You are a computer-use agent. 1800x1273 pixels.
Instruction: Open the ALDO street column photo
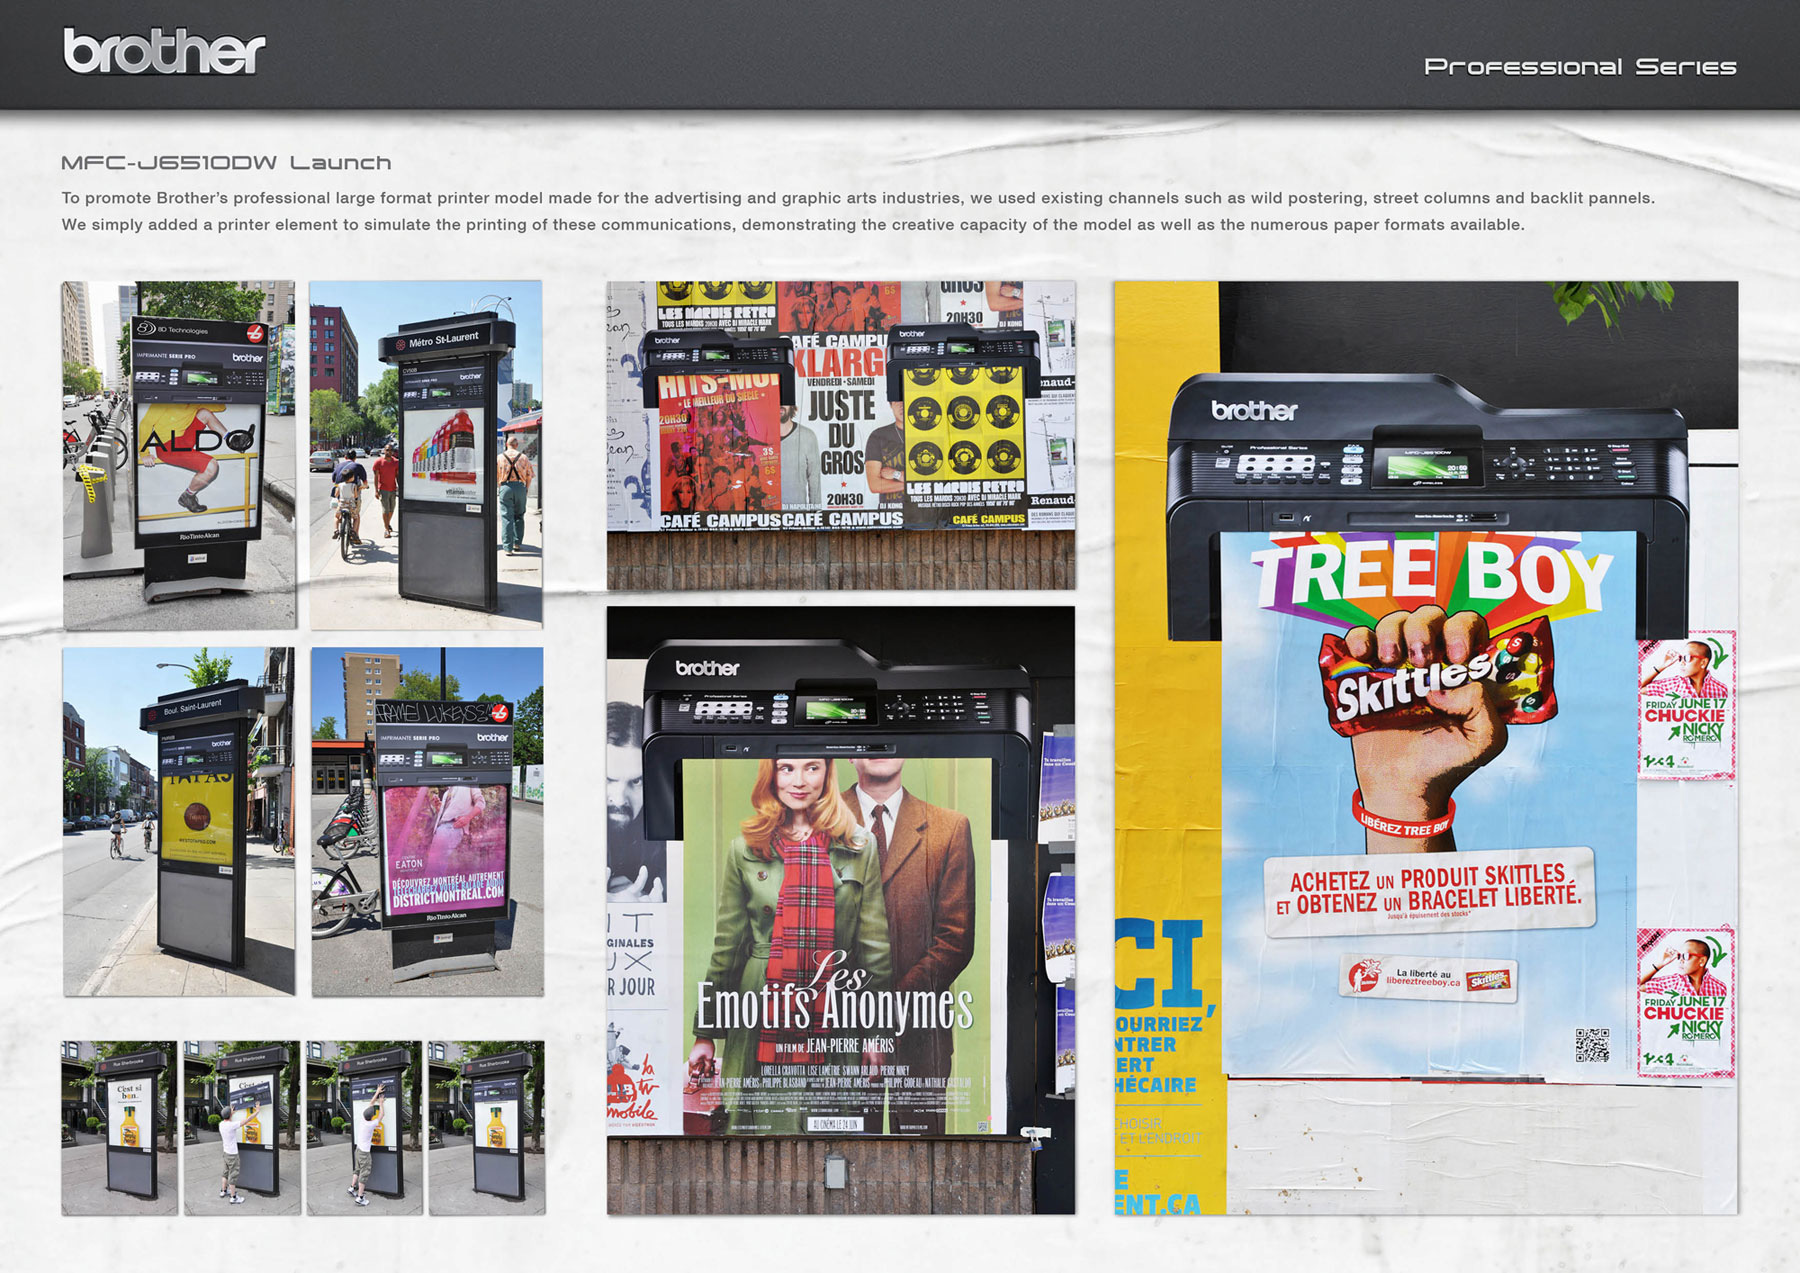coord(179,455)
